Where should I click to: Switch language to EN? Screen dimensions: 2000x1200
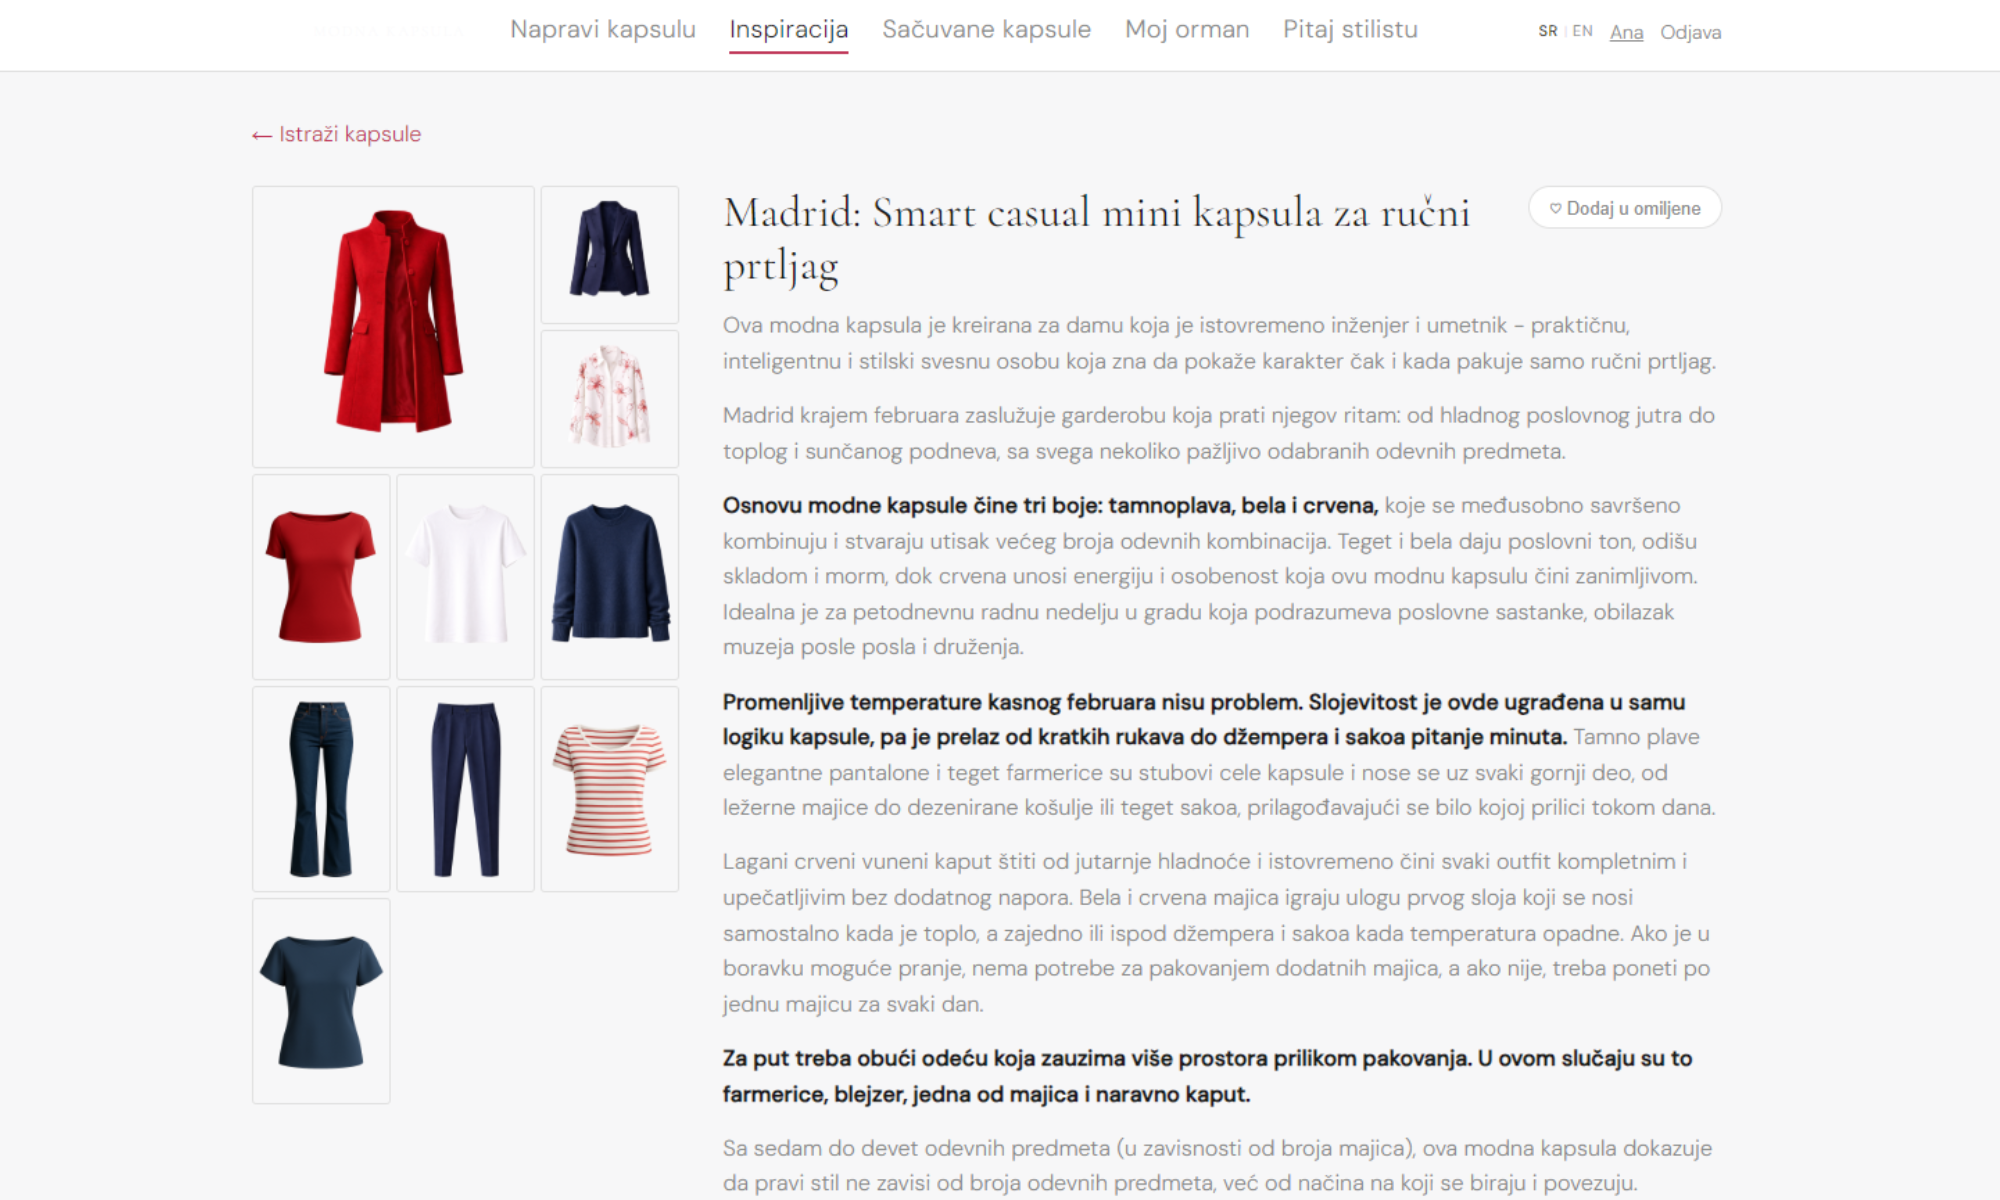[1582, 31]
